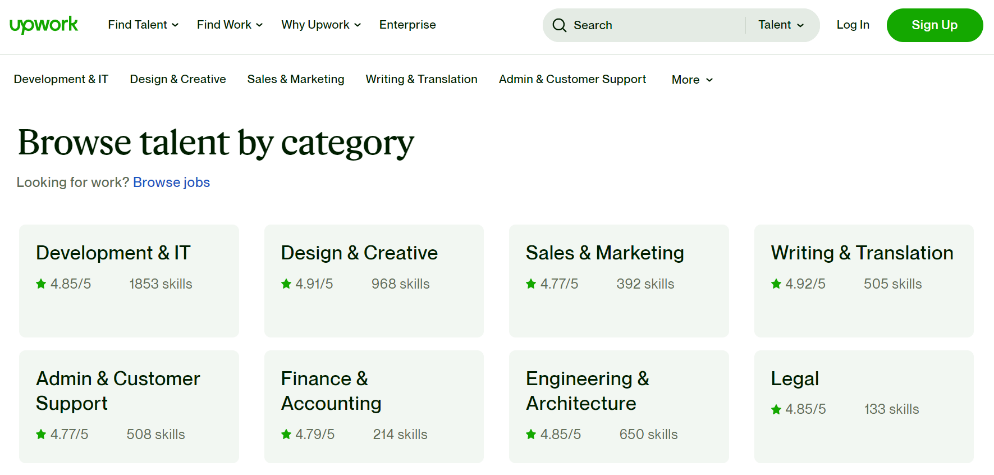Open Enterprise in the top navigation
This screenshot has height=475, width=994.
pyautogui.click(x=407, y=25)
